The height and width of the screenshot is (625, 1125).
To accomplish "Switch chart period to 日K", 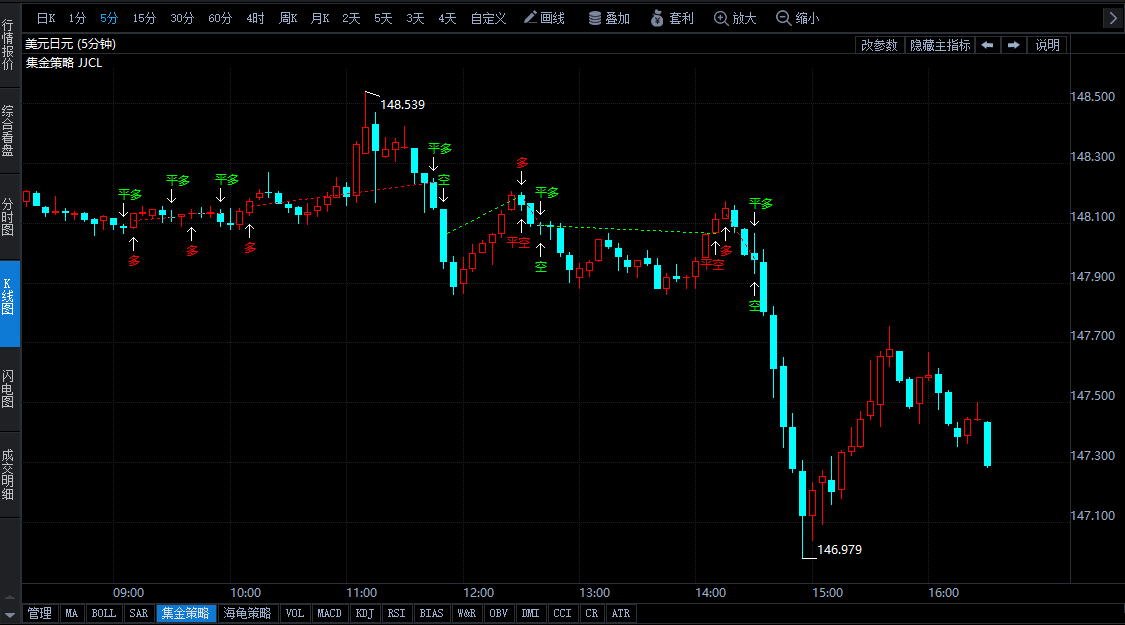I will [x=47, y=18].
